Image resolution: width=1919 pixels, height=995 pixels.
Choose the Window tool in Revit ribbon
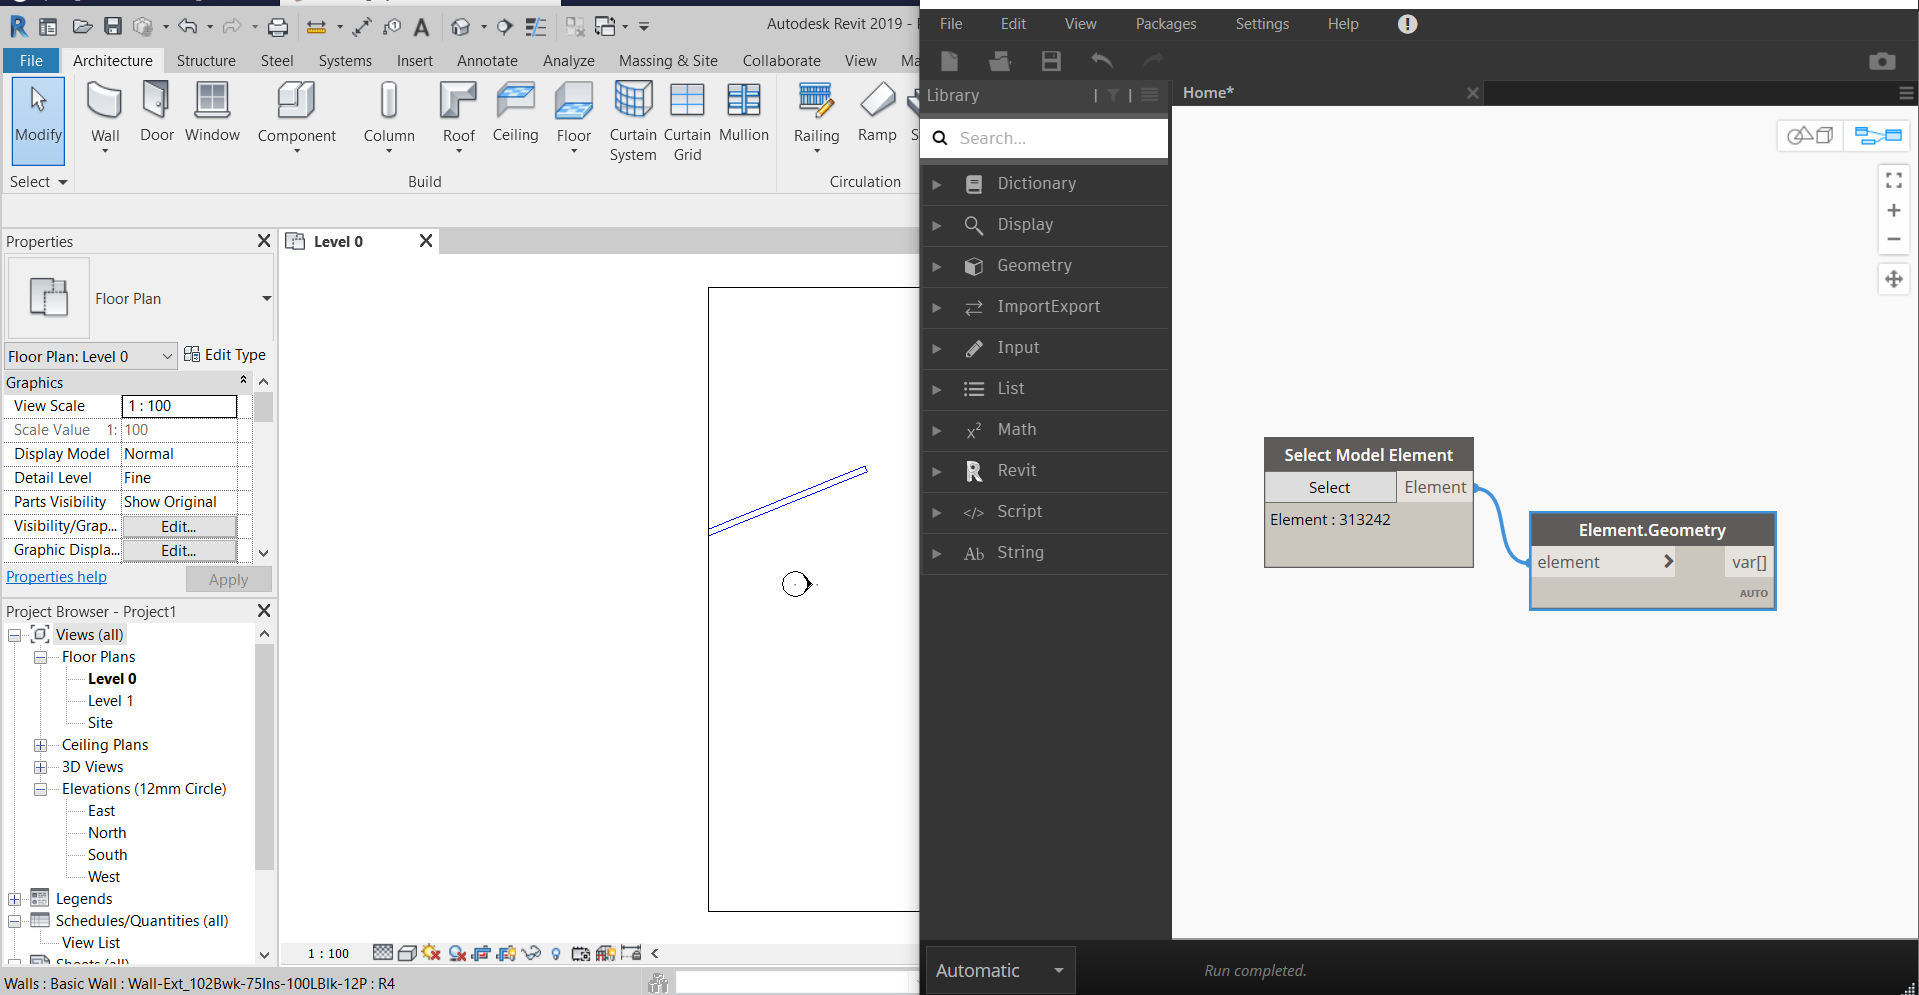212,112
